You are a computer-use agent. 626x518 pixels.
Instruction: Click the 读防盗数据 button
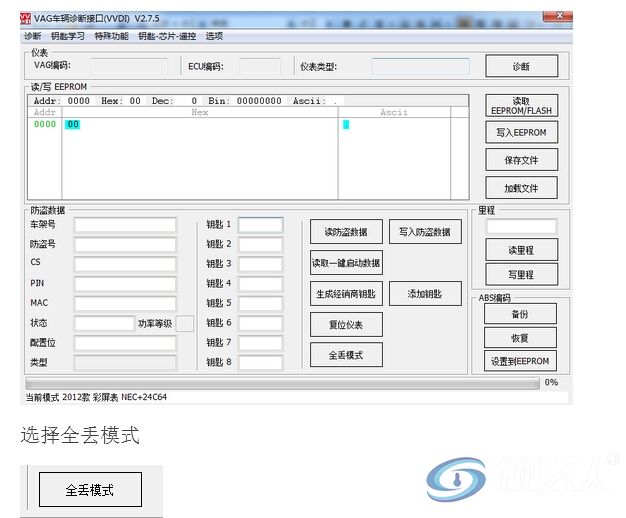click(346, 232)
